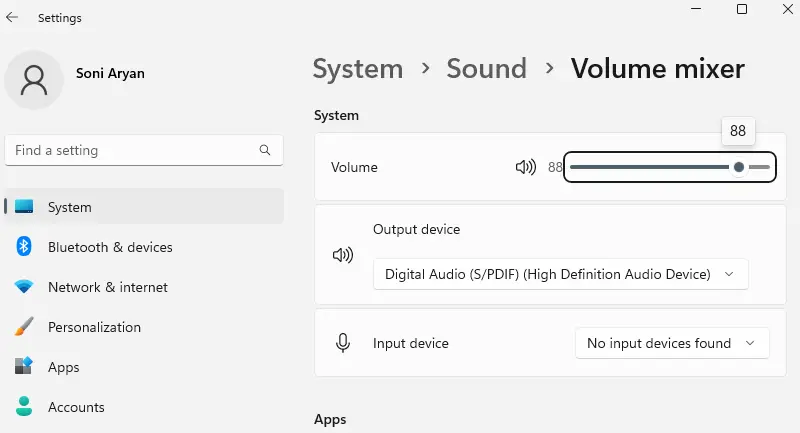
Task: Click the system Volume slider track
Action: (650, 168)
